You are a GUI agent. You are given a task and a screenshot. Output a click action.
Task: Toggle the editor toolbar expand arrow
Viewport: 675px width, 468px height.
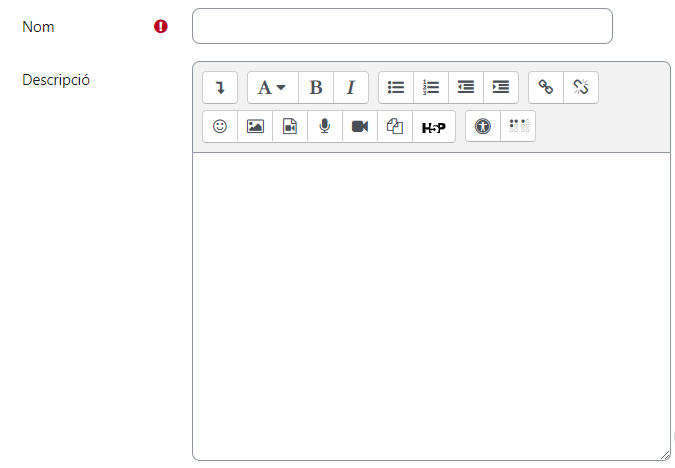point(220,87)
